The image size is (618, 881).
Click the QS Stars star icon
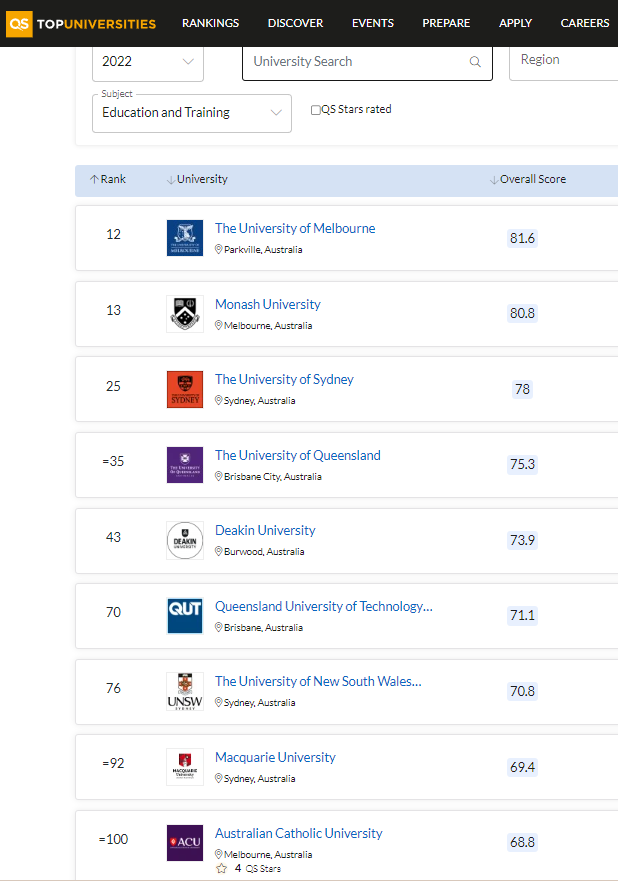(221, 869)
